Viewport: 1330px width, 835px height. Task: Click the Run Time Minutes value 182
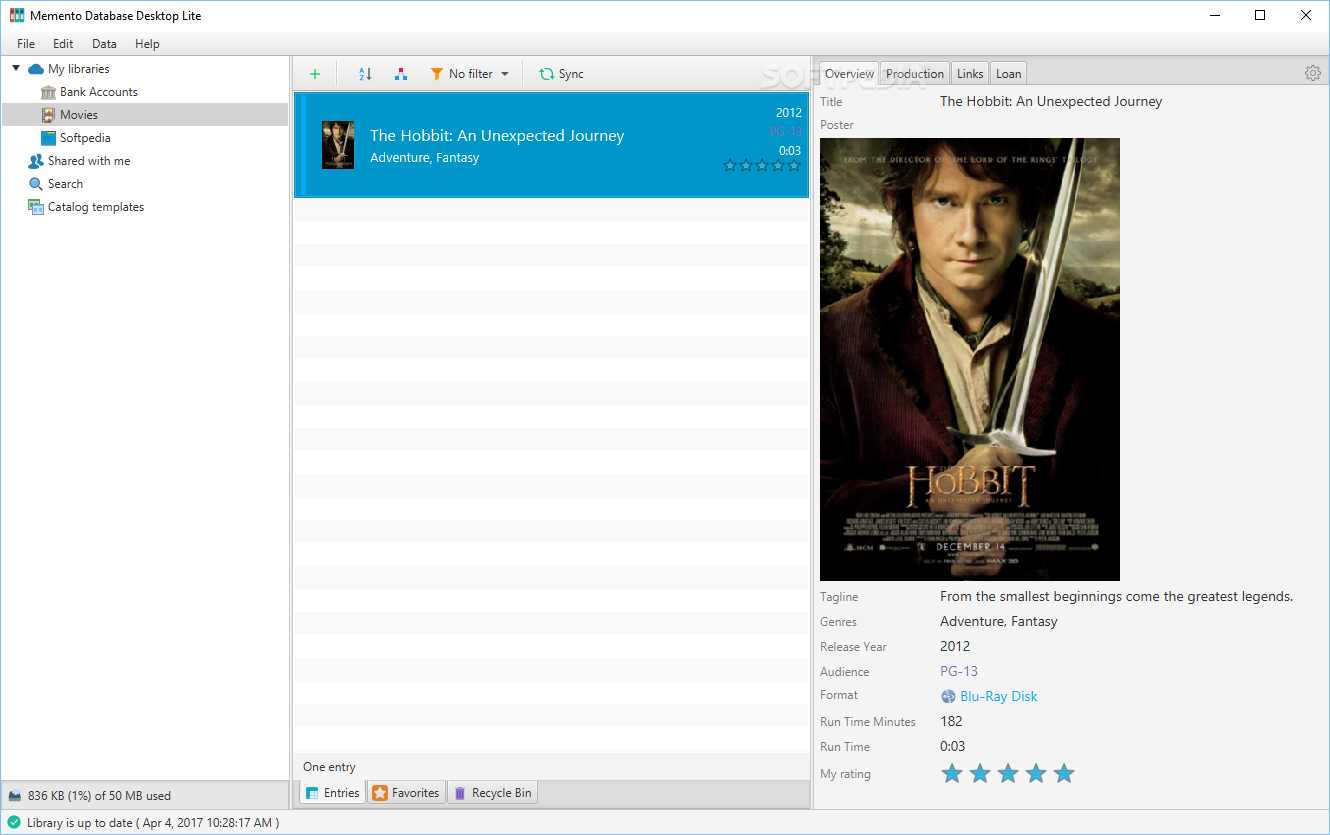point(951,722)
